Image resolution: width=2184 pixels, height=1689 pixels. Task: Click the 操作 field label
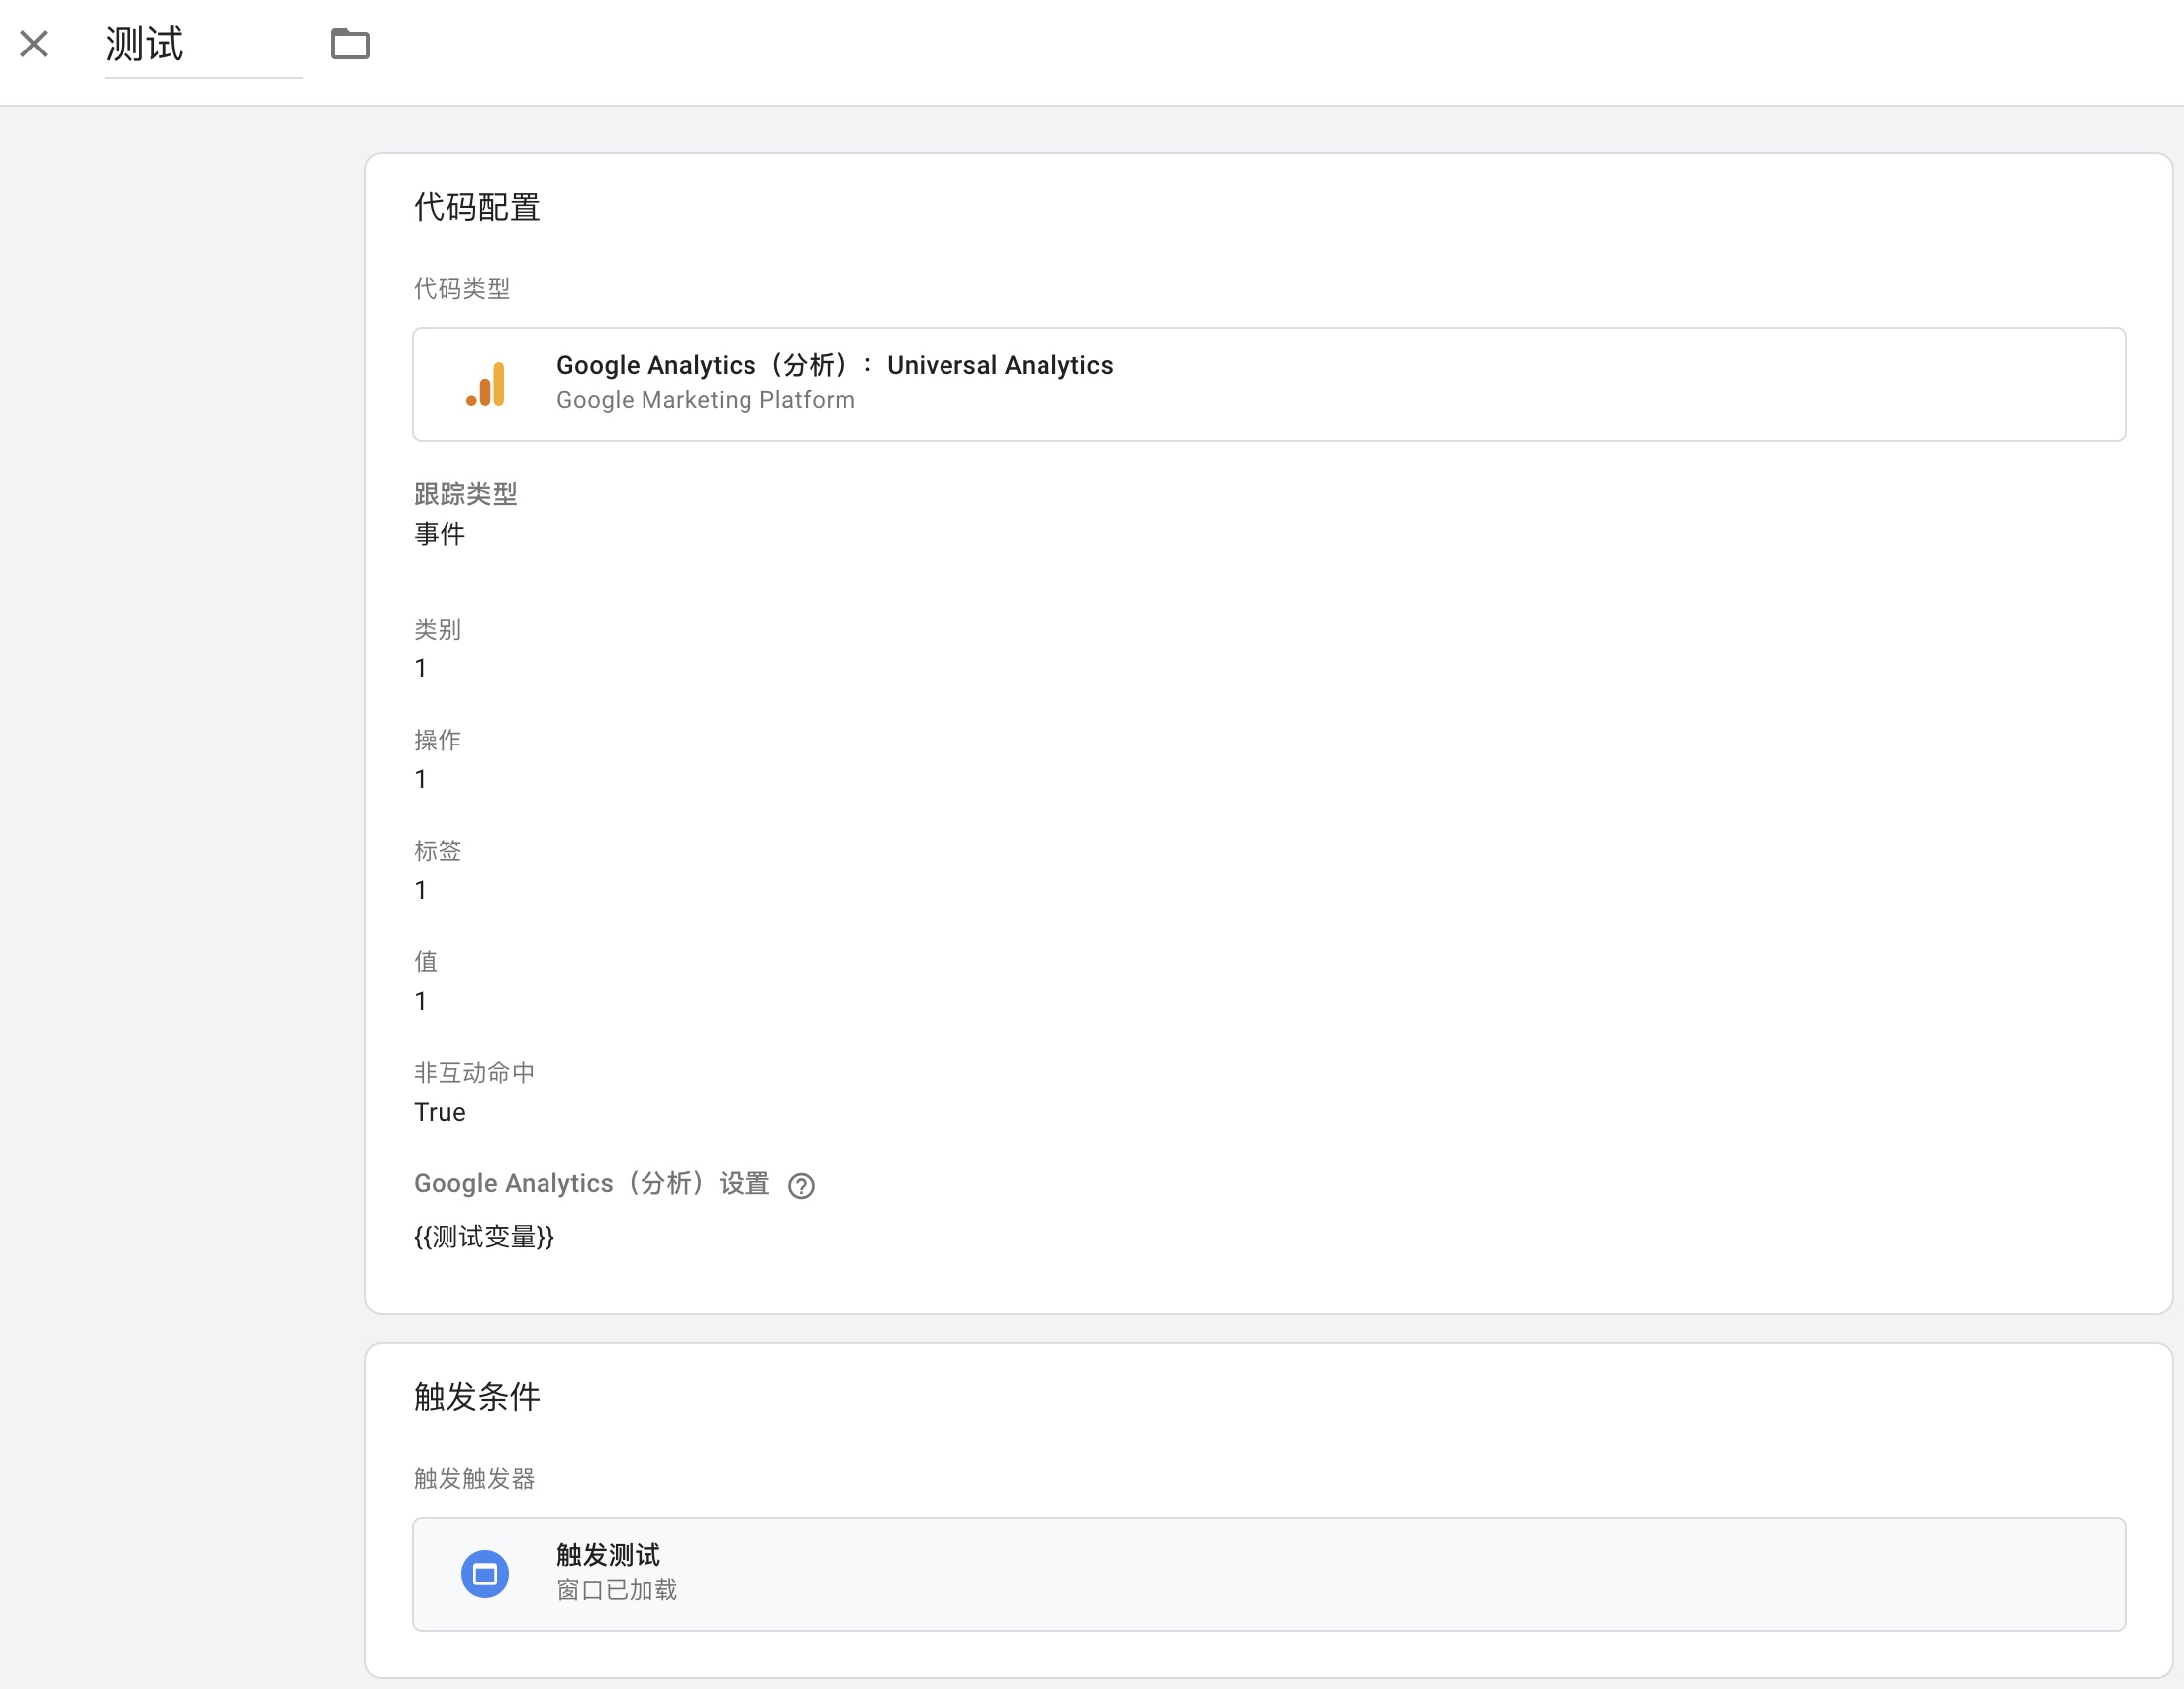(x=438, y=740)
